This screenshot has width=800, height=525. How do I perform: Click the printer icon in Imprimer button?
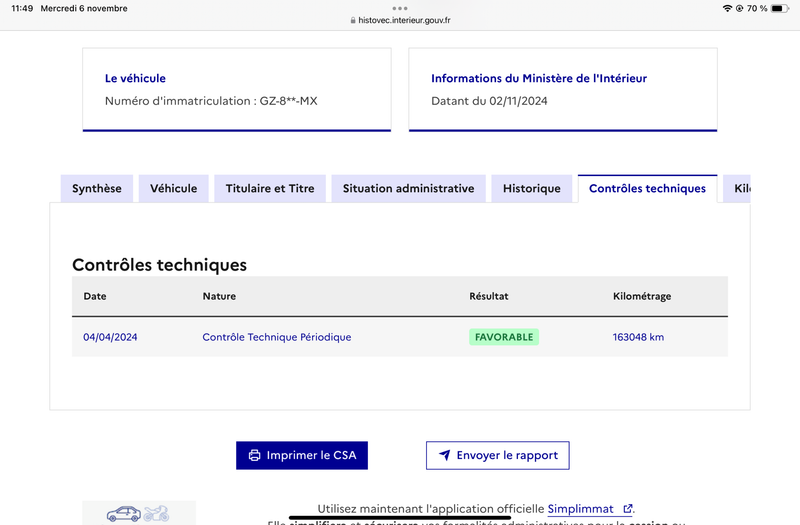tap(254, 455)
